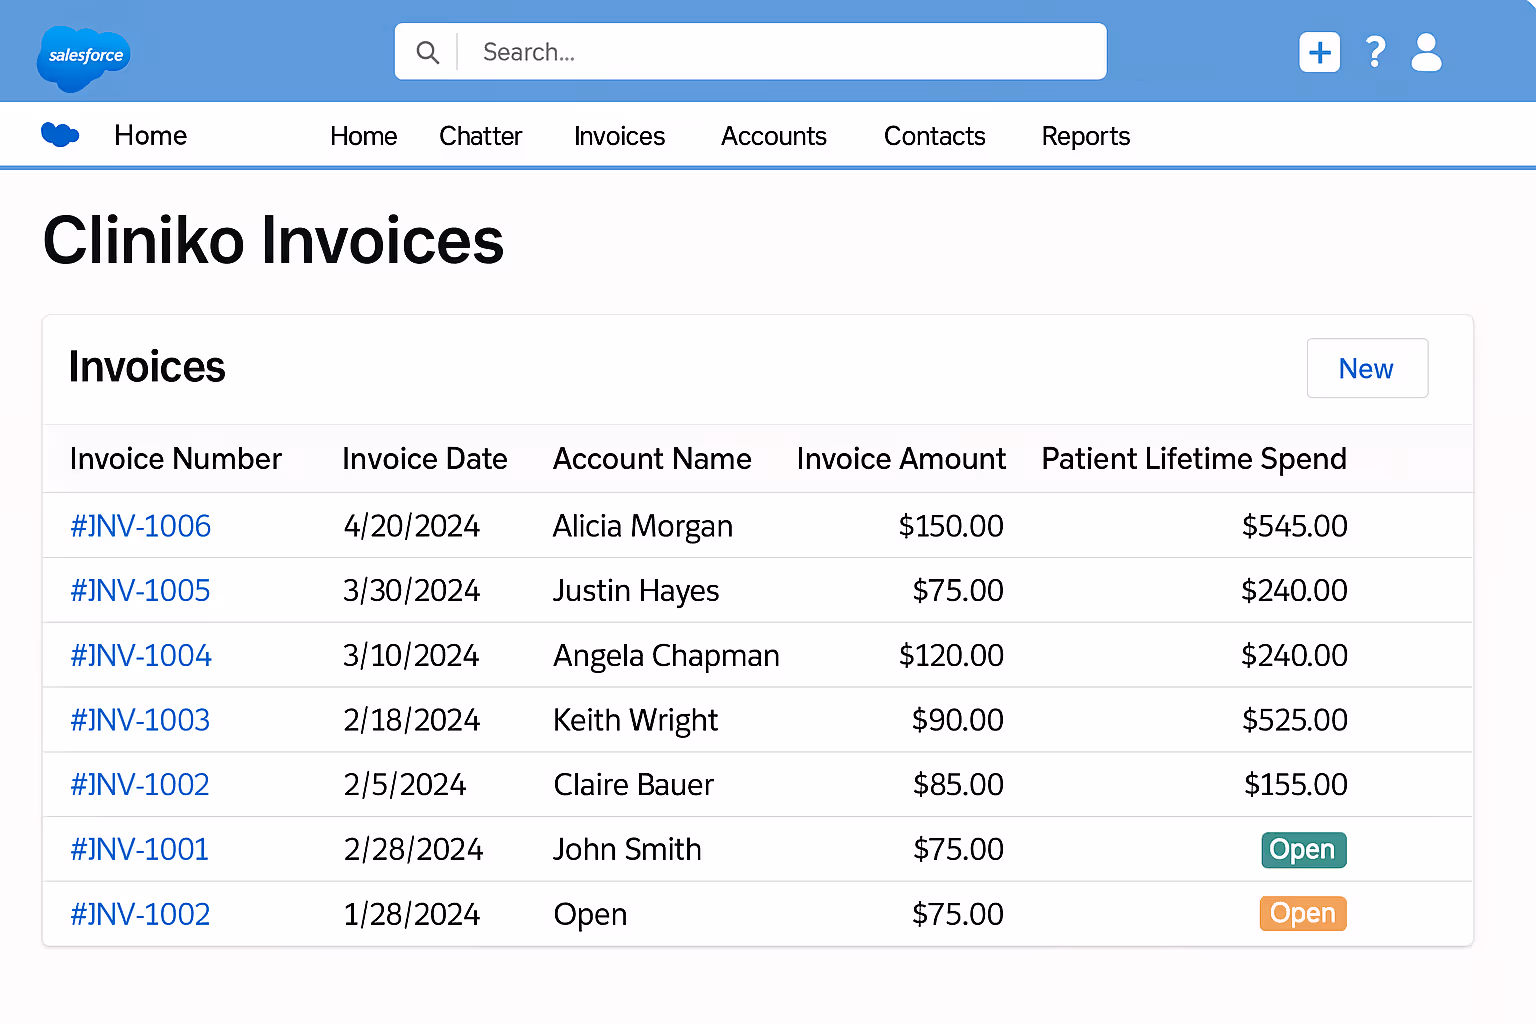Click the Invoice Amount column header

900,458
